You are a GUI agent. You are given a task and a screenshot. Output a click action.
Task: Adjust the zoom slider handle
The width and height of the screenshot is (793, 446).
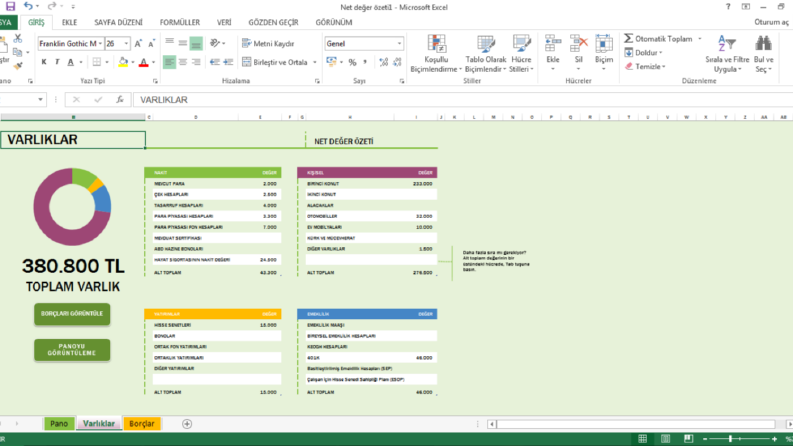(730, 439)
